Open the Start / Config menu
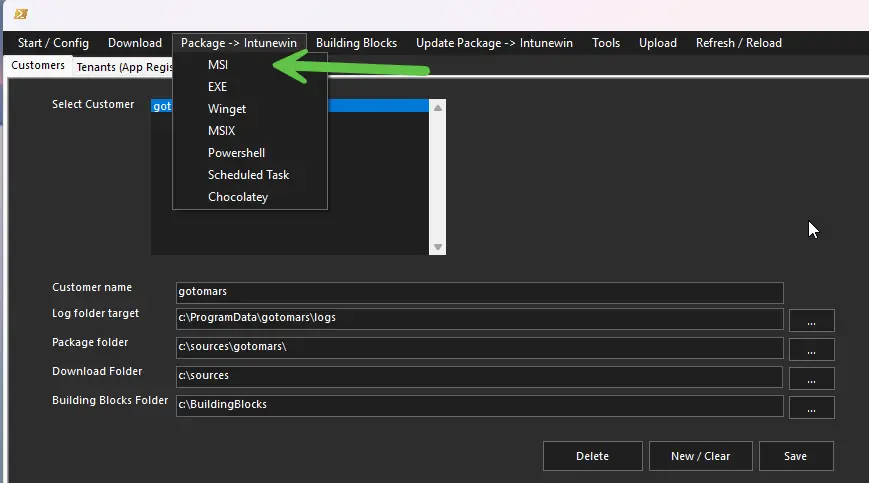The height and width of the screenshot is (483, 869). (x=53, y=43)
